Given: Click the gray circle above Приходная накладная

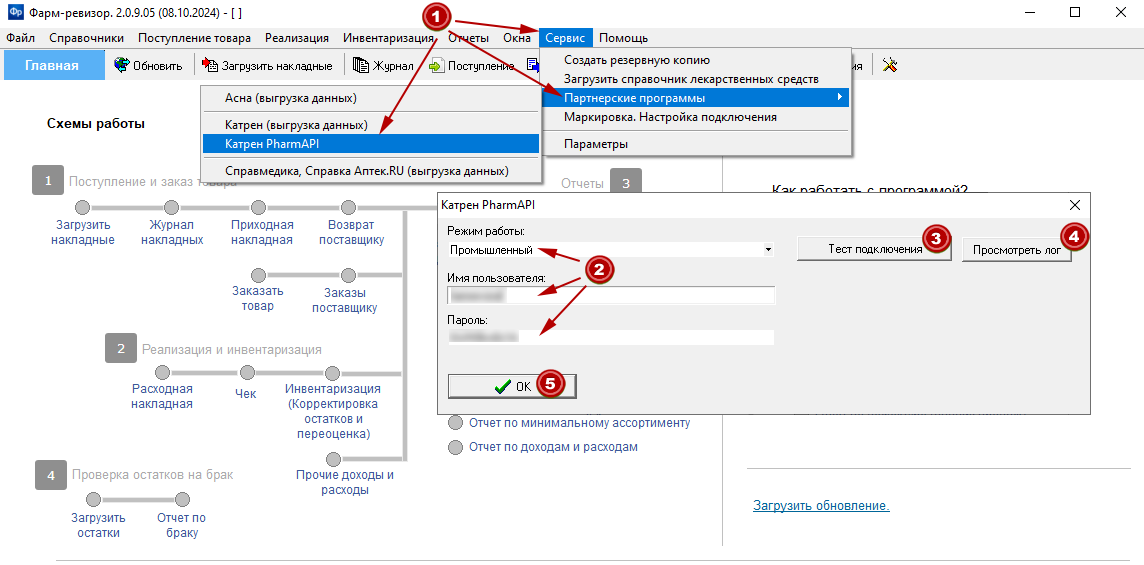Looking at the screenshot, I should coord(258,207).
